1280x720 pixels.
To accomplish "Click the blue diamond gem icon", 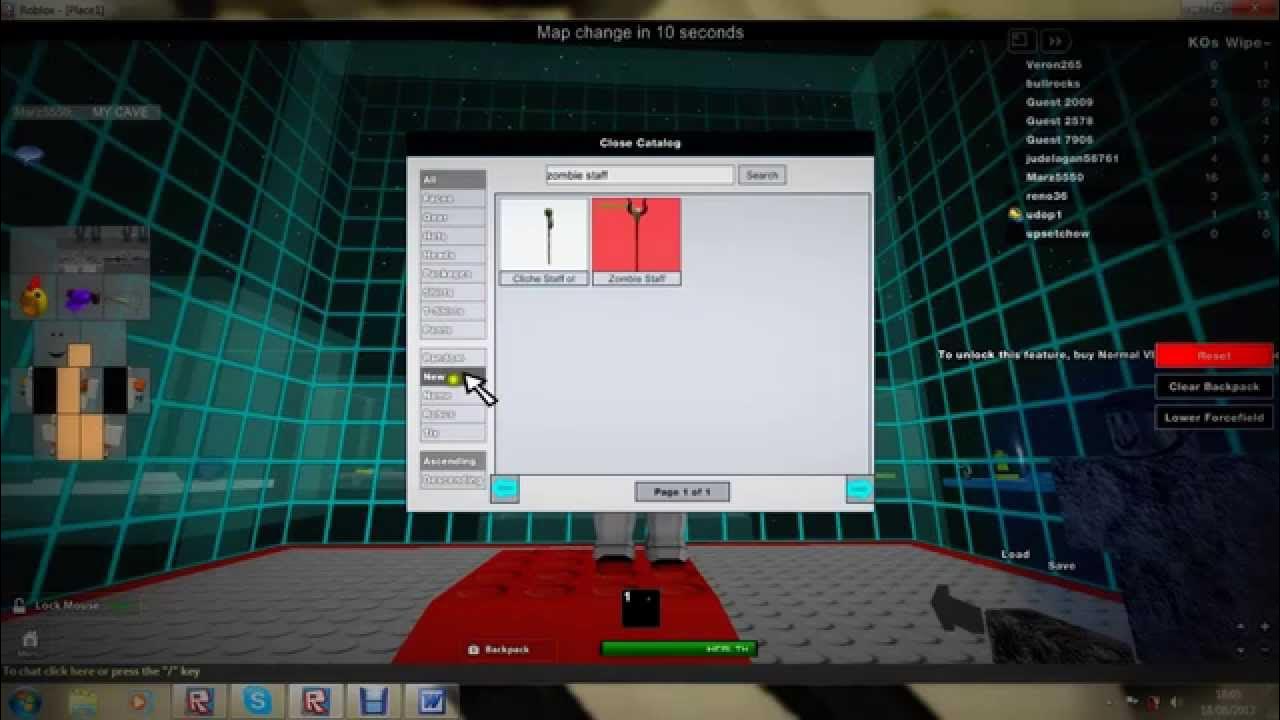I will pyautogui.click(x=30, y=155).
